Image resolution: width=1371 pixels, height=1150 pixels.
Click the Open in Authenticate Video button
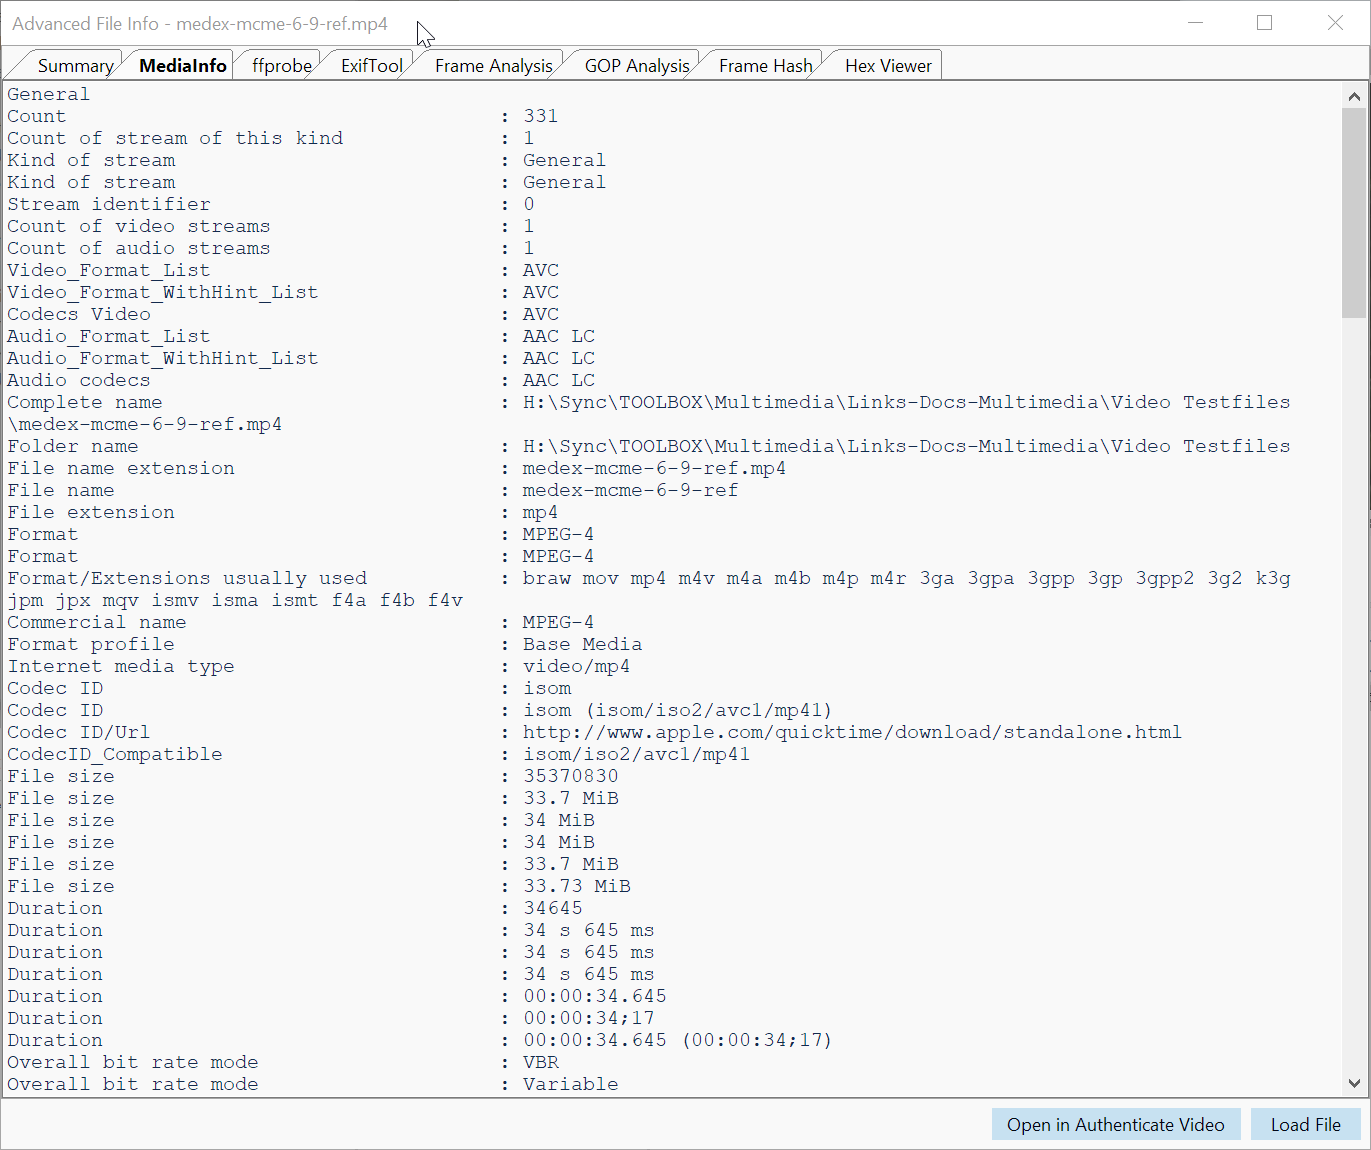tap(1116, 1124)
